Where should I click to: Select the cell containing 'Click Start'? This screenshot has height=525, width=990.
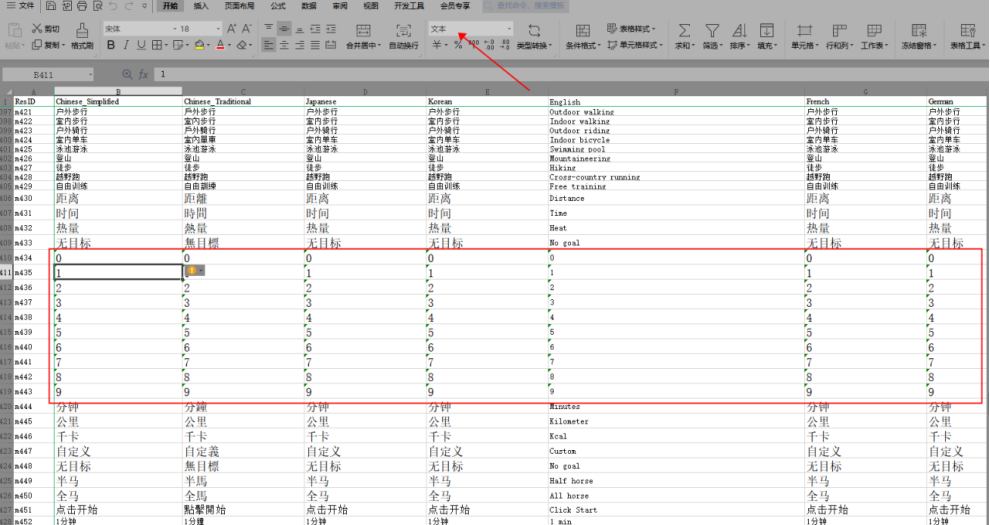[x=676, y=509]
